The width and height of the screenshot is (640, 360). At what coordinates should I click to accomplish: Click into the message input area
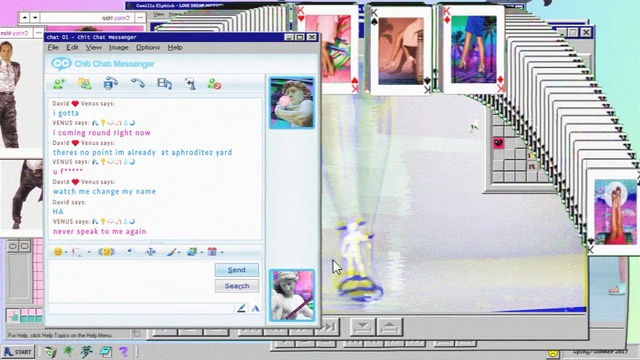(131, 281)
